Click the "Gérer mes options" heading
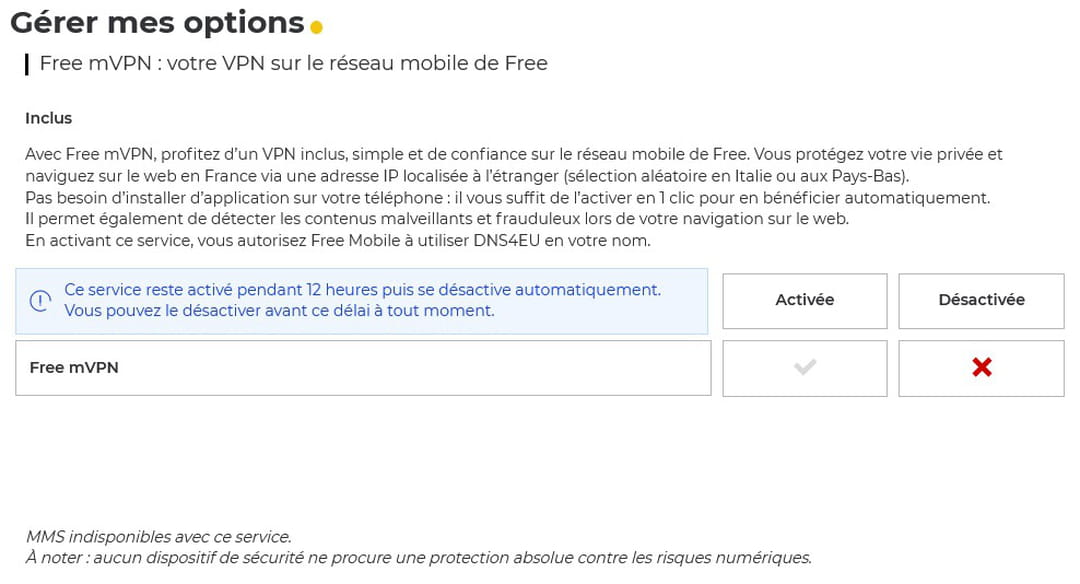 pos(157,22)
